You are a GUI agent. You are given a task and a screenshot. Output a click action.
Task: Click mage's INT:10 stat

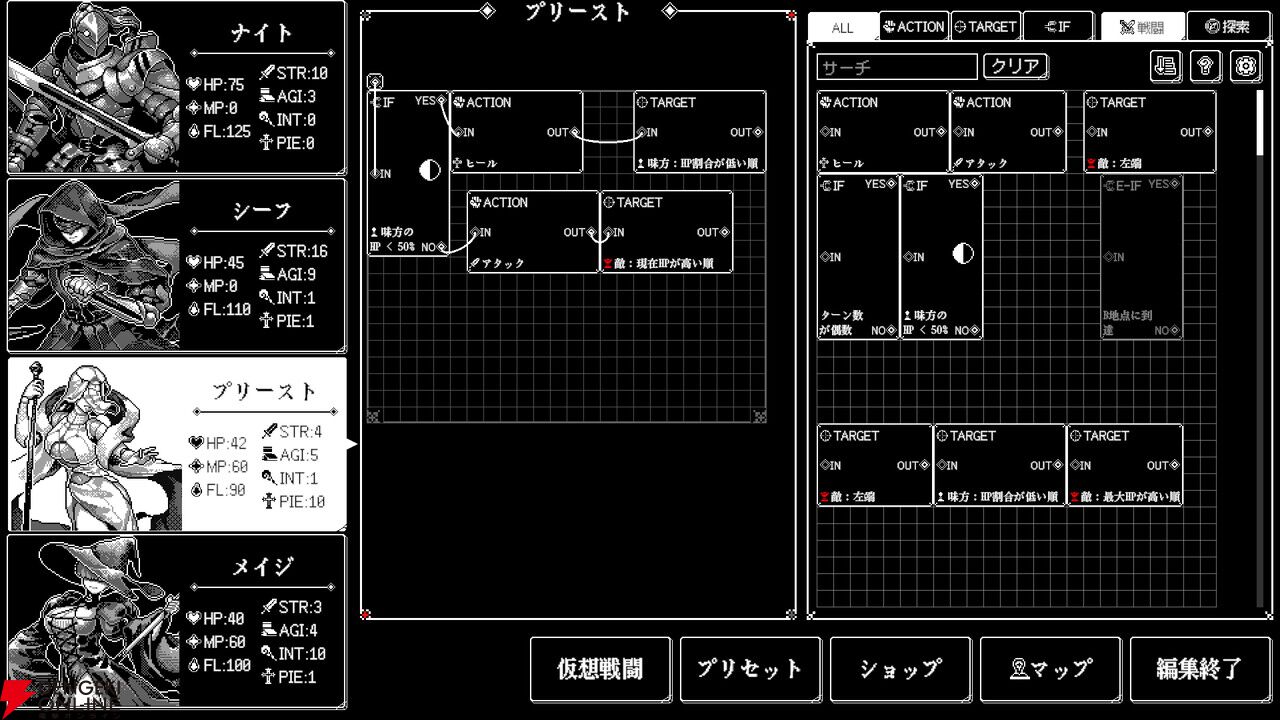pyautogui.click(x=294, y=654)
